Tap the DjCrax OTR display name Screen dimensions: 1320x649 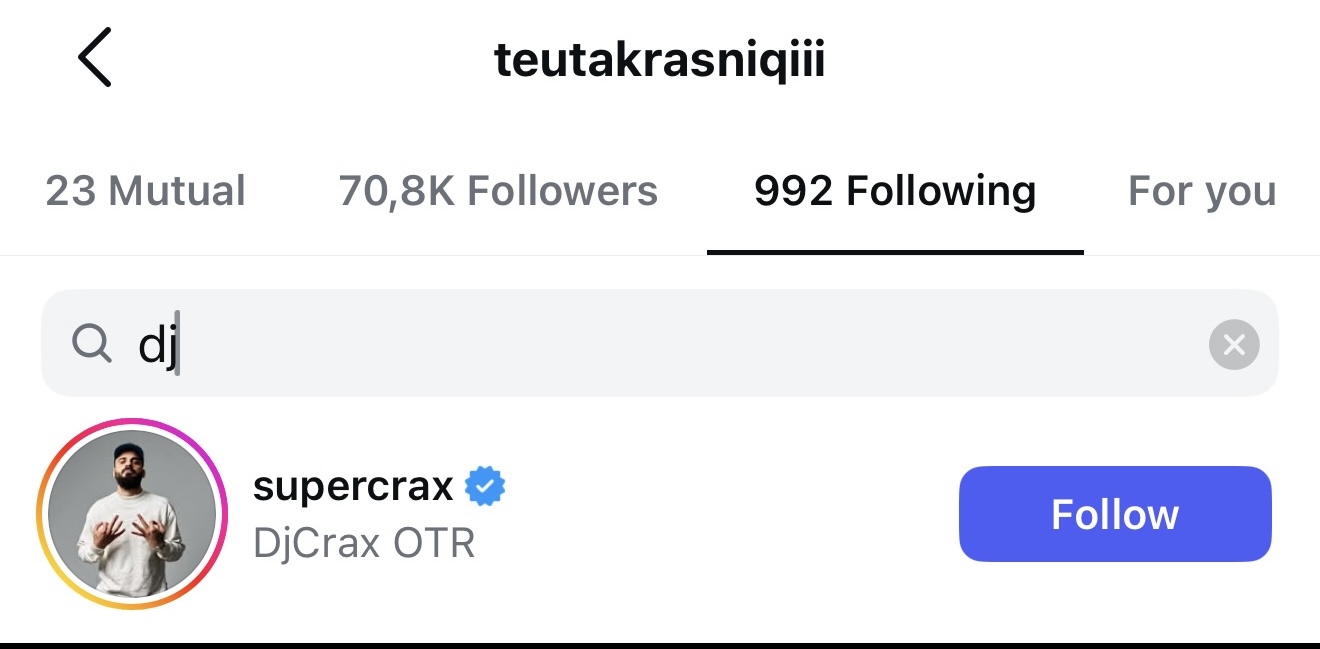point(364,543)
